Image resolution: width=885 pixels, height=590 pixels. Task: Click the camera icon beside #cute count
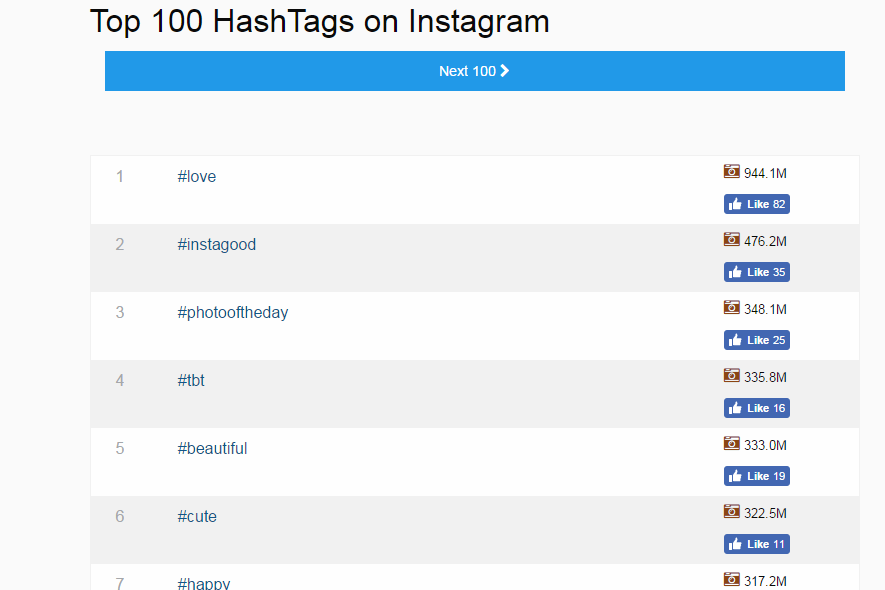coord(732,512)
